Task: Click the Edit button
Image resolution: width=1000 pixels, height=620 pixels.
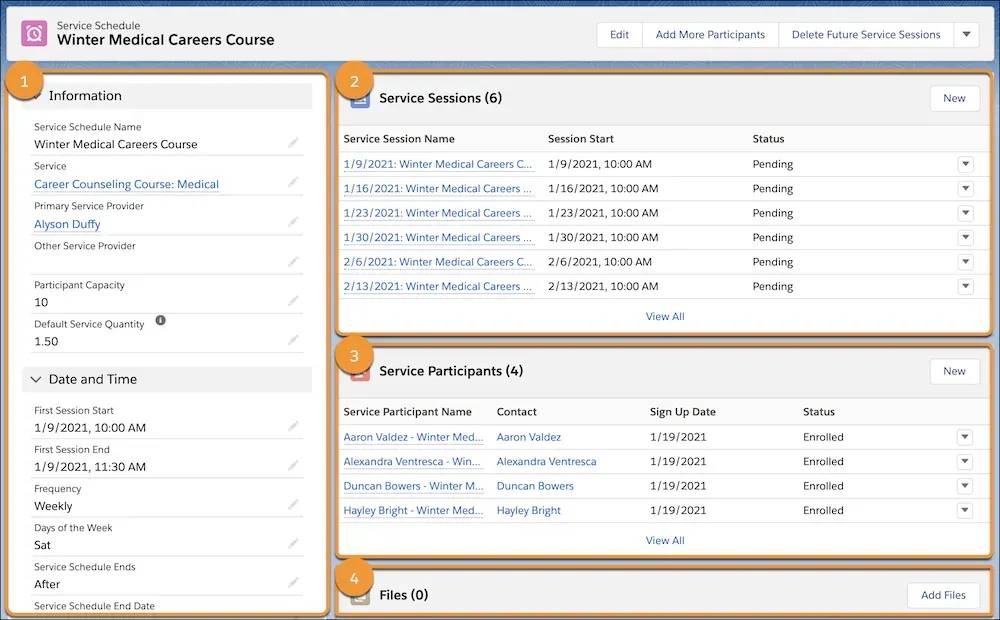Action: point(619,33)
